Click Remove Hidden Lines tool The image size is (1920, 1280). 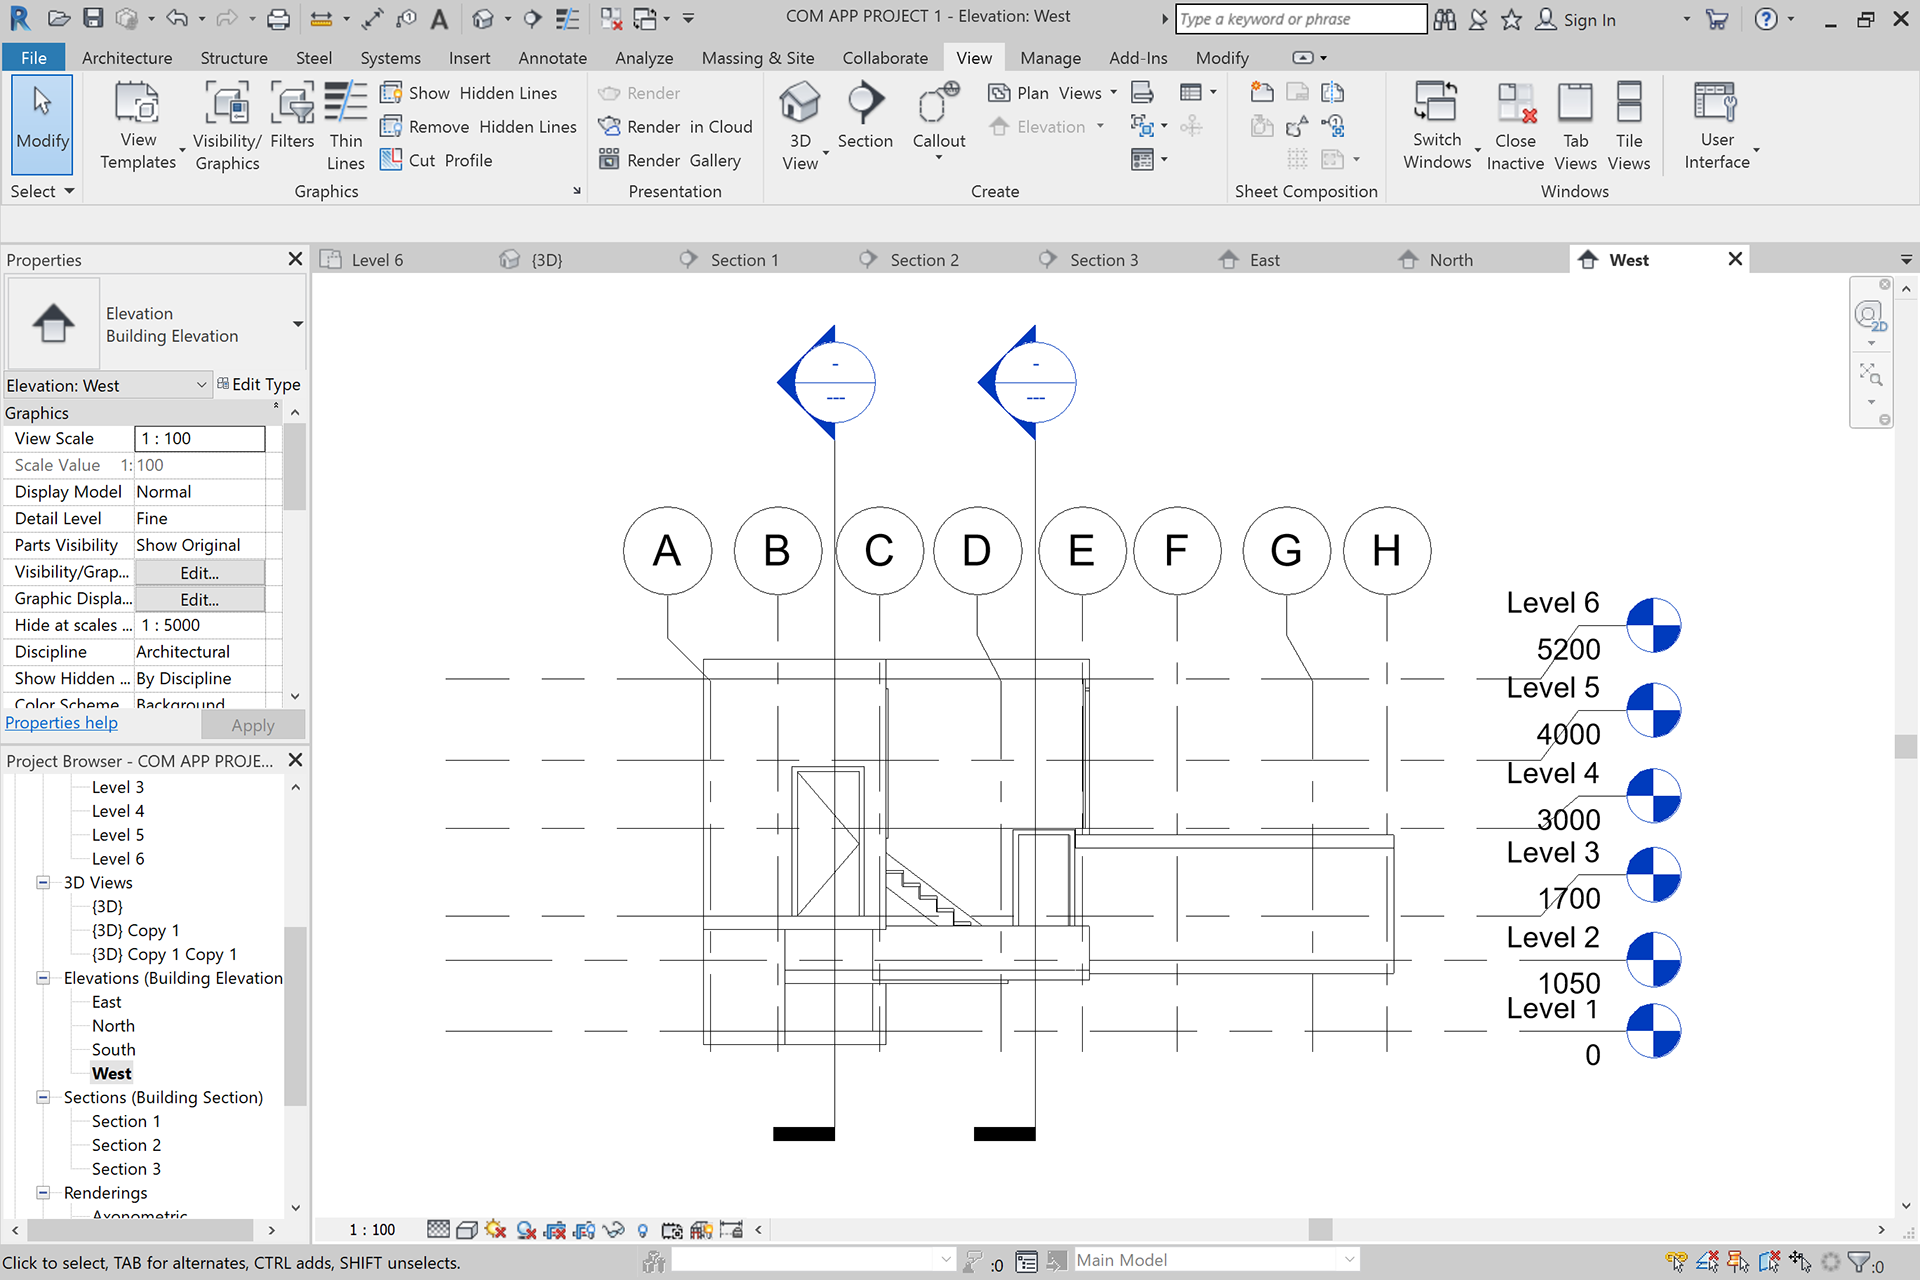[x=478, y=127]
